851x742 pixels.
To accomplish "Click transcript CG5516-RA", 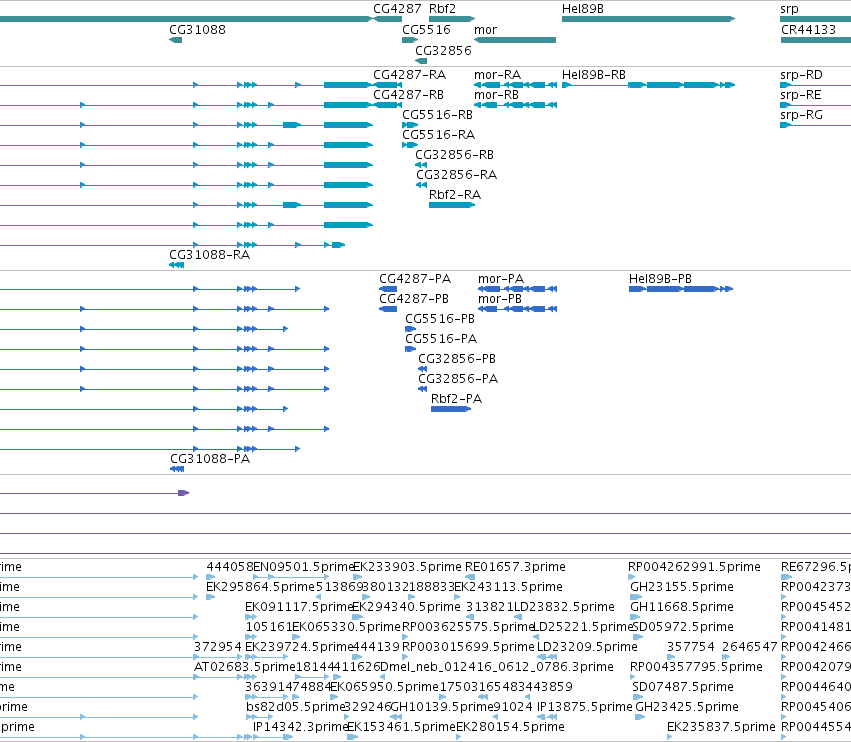I will pos(438,134).
